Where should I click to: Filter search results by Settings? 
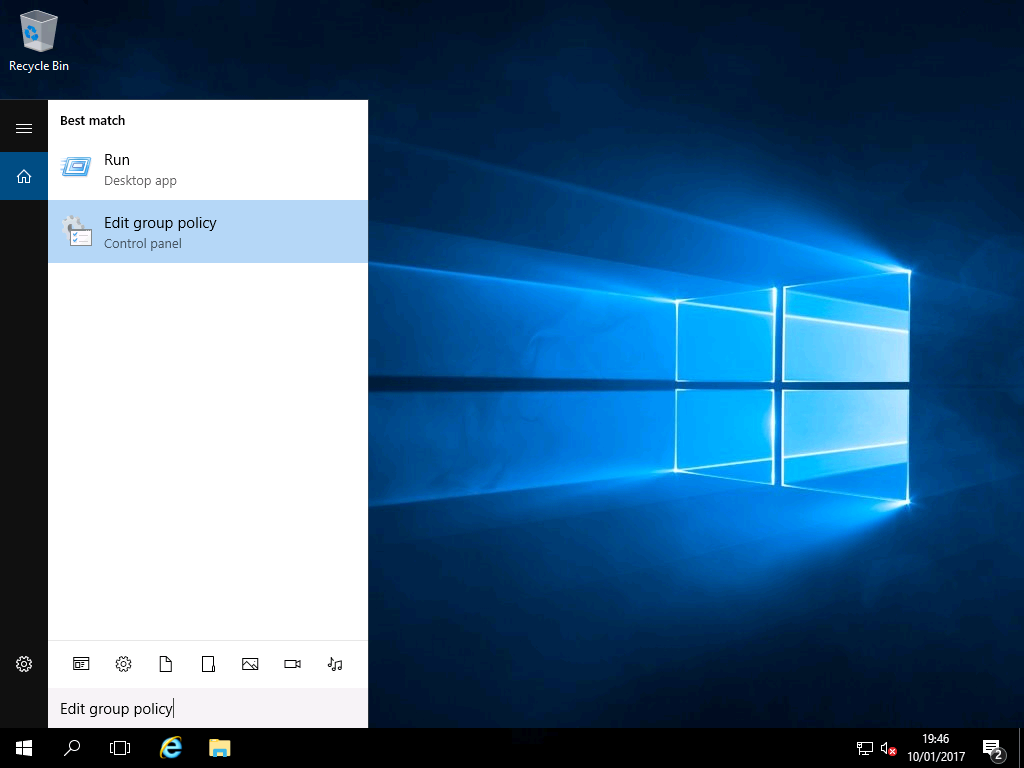point(123,664)
